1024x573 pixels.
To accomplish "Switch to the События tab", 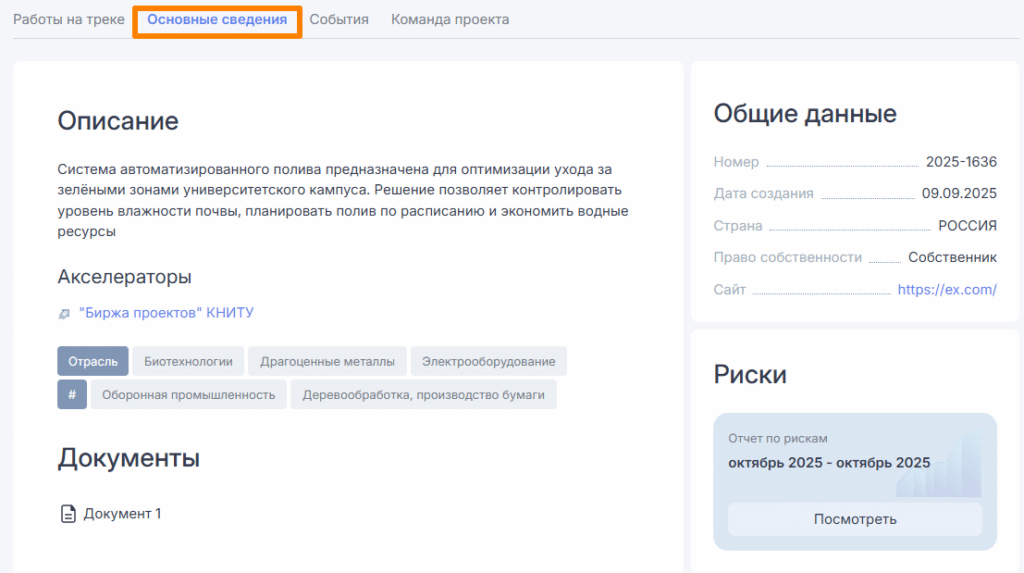I will coord(339,19).
